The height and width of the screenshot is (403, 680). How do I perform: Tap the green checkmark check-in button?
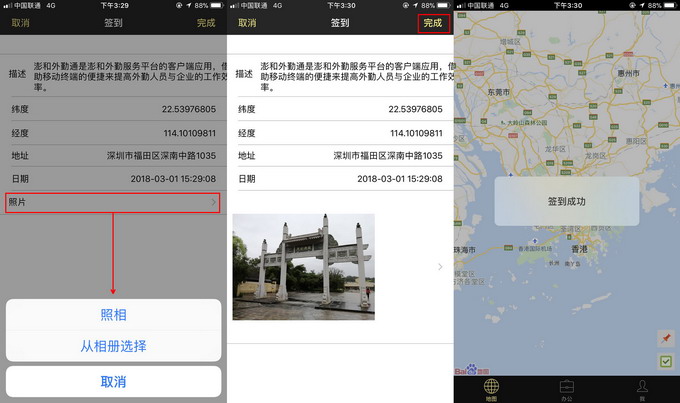pyautogui.click(x=665, y=361)
